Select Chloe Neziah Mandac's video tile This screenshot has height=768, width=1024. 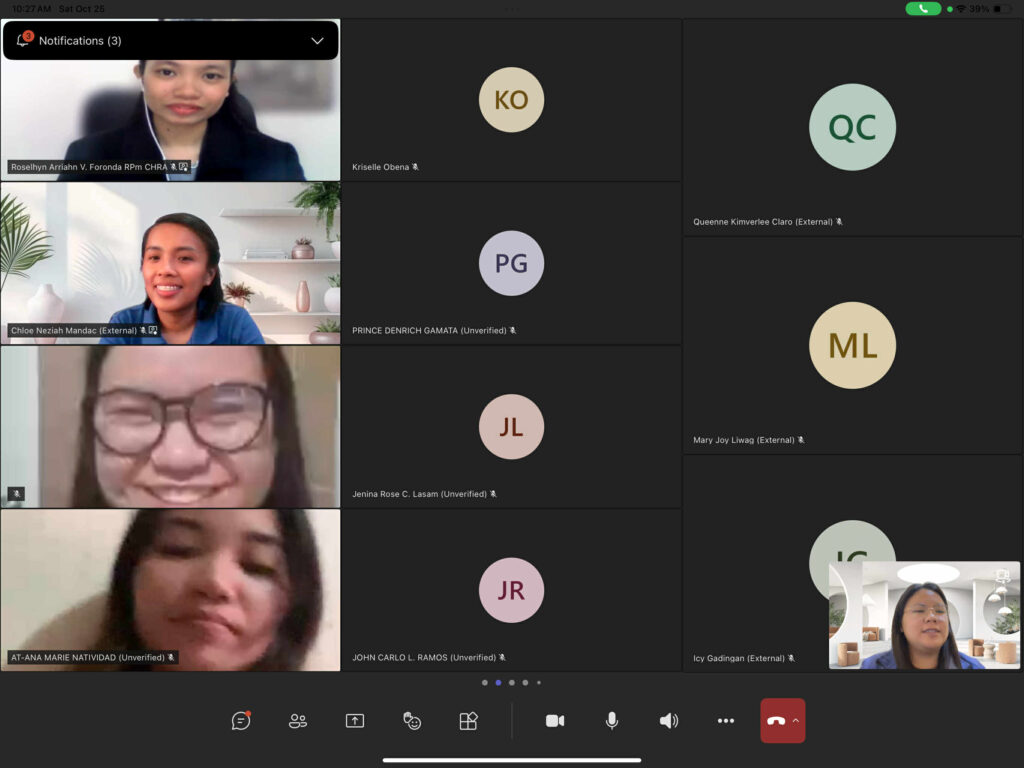pos(170,263)
